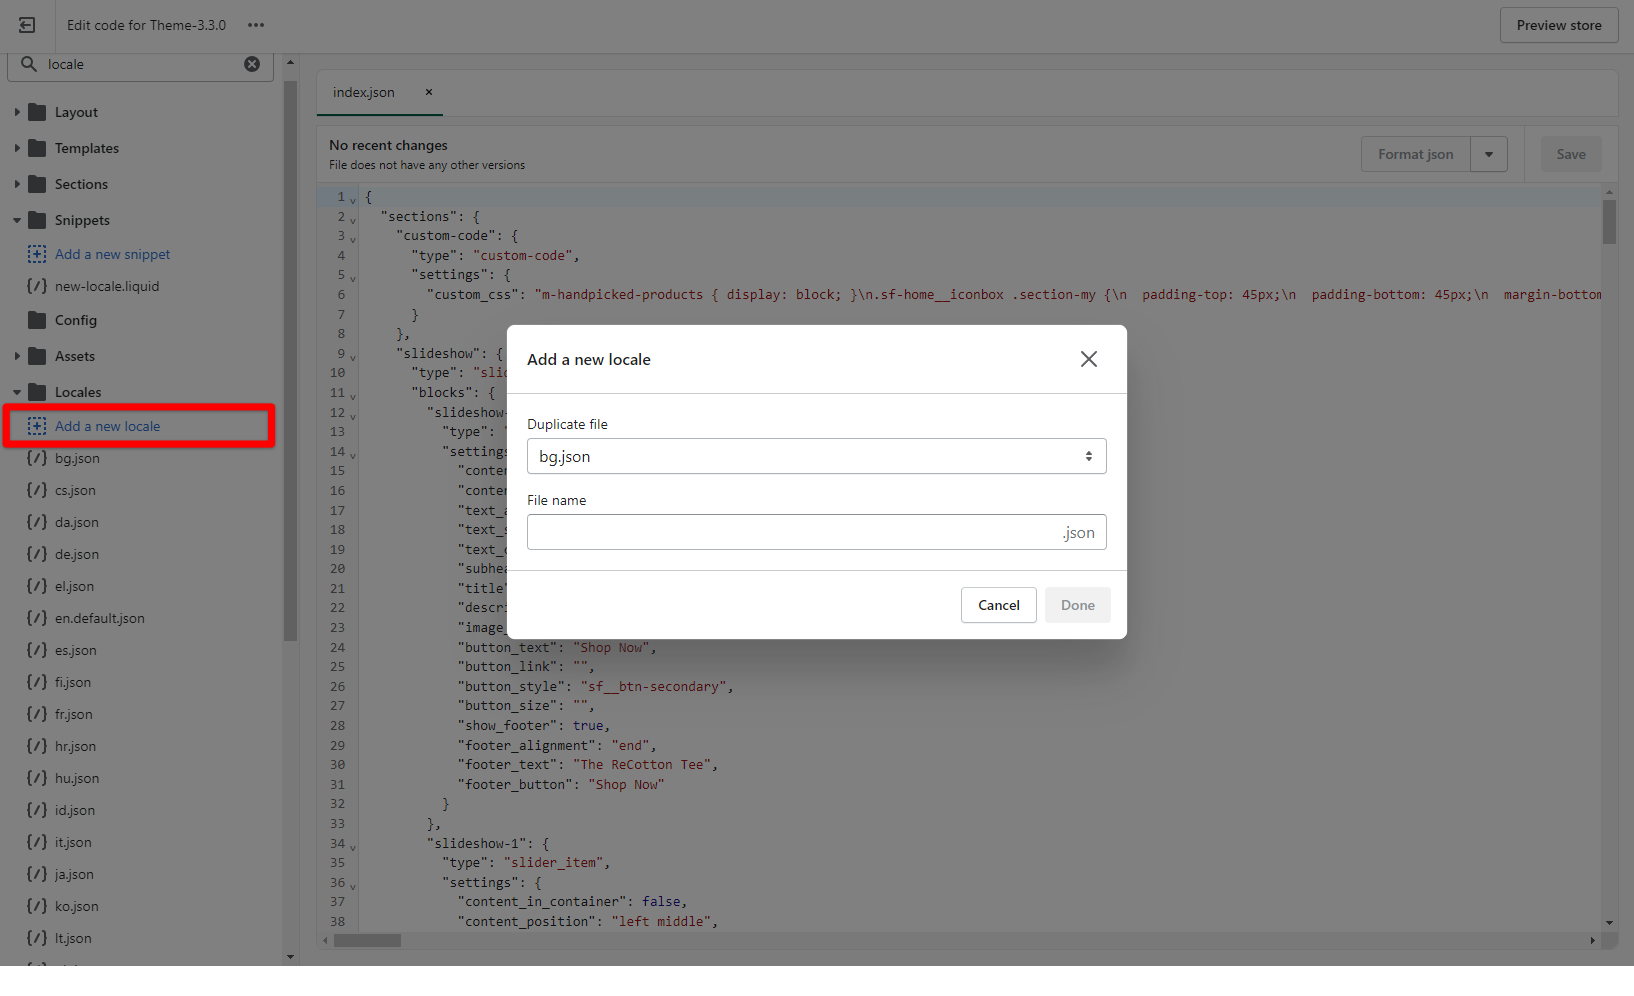This screenshot has height=996, width=1634.
Task: Open hu.json in the Locales list
Action: 77,778
